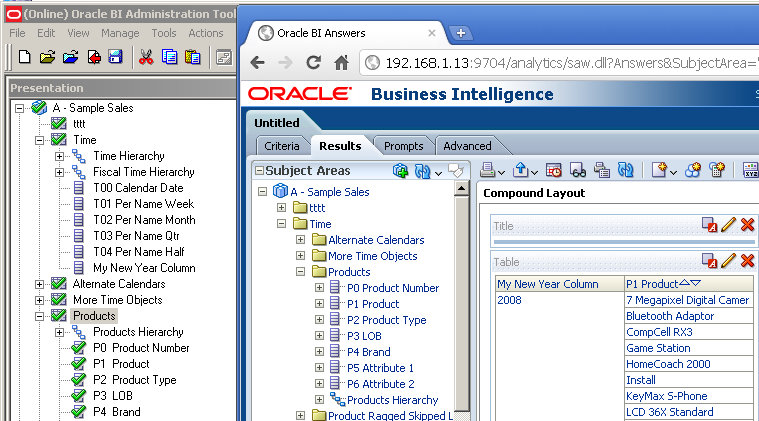The height and width of the screenshot is (421, 759).
Task: Click the Cut scissors icon
Action: coord(146,57)
